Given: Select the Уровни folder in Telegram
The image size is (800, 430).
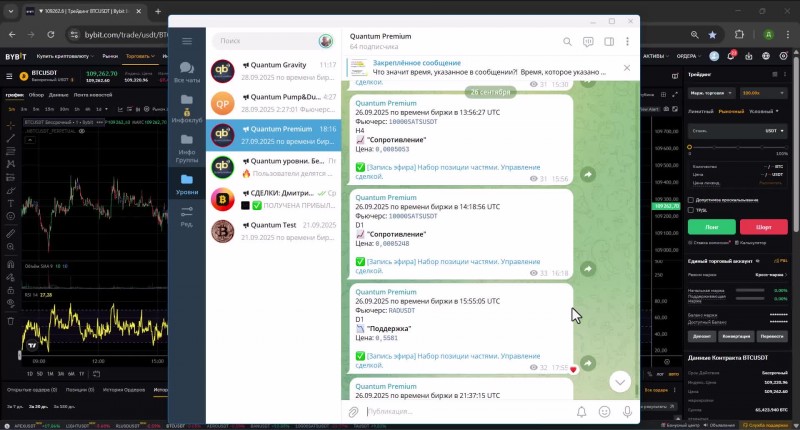Looking at the screenshot, I should (x=187, y=185).
